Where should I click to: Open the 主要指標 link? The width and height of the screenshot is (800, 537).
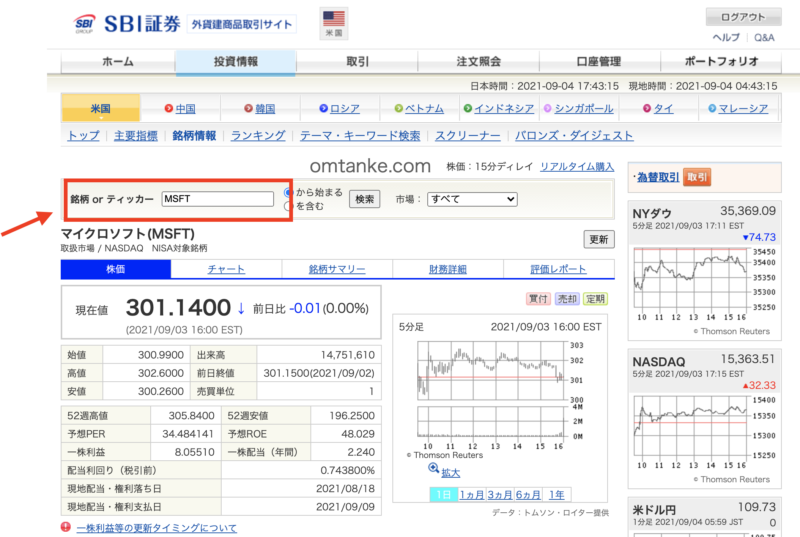(136, 136)
